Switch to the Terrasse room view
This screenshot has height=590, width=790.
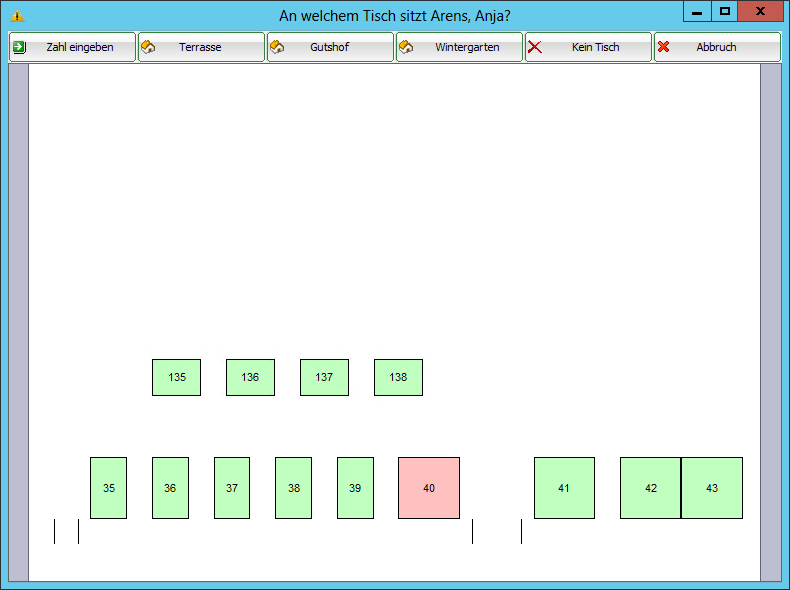201,47
